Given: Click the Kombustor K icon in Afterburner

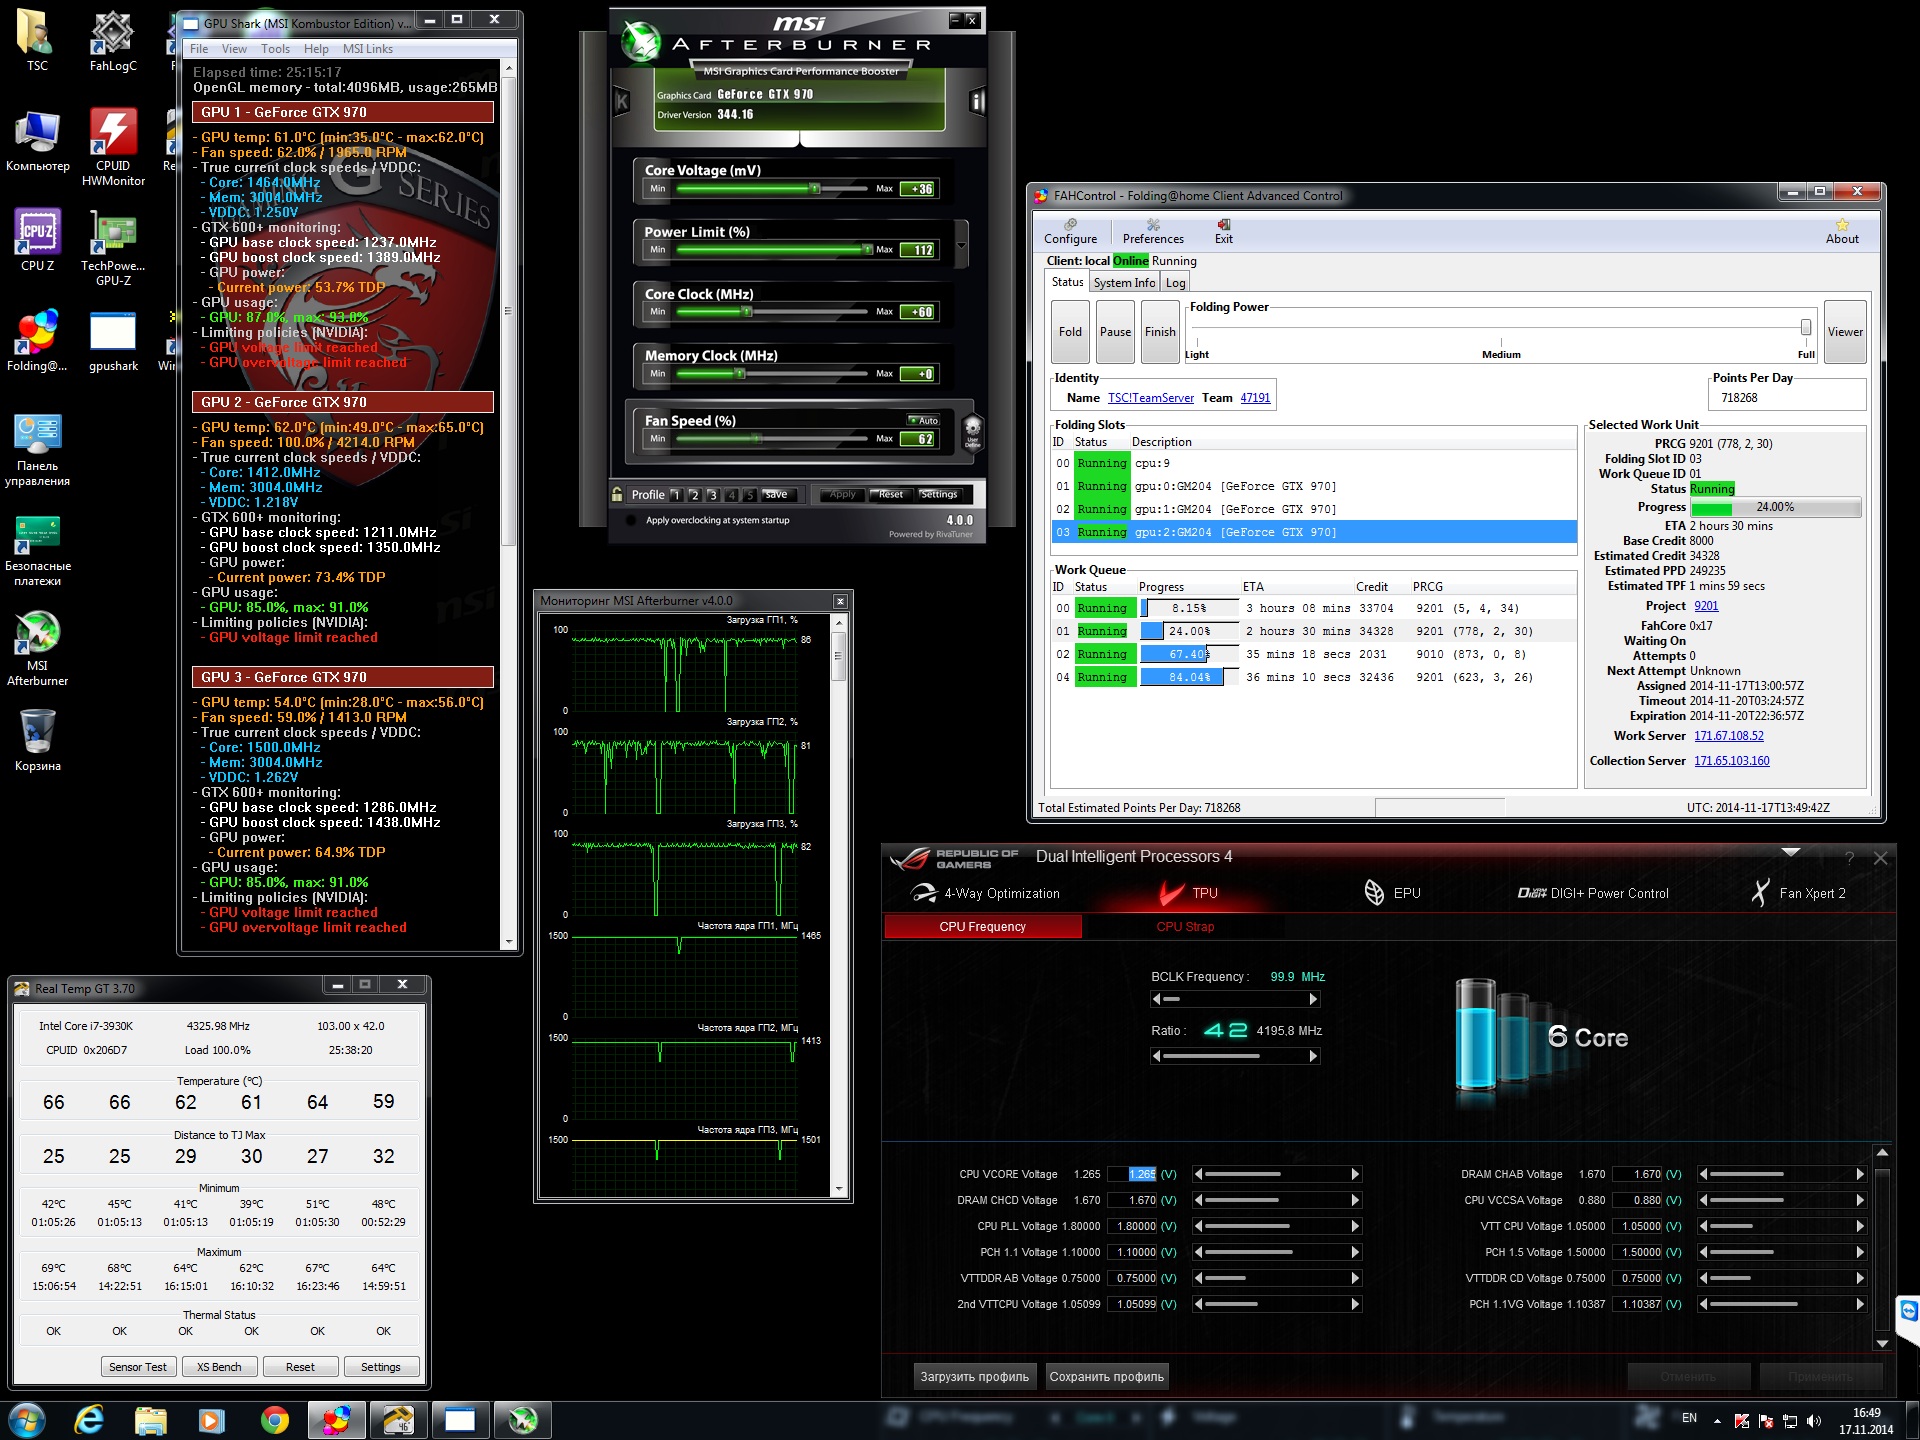Looking at the screenshot, I should click(x=621, y=101).
